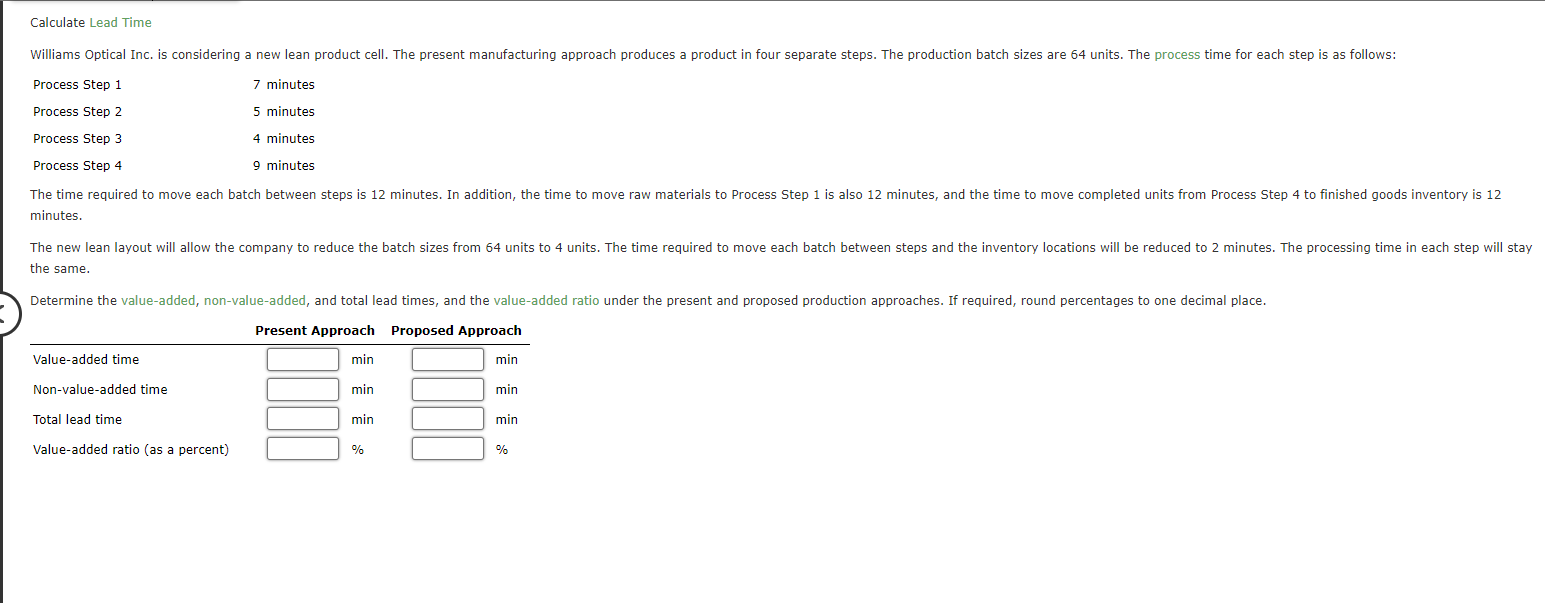This screenshot has height=603, width=1545.
Task: Click the Value-added ratio row label
Action: [130, 449]
